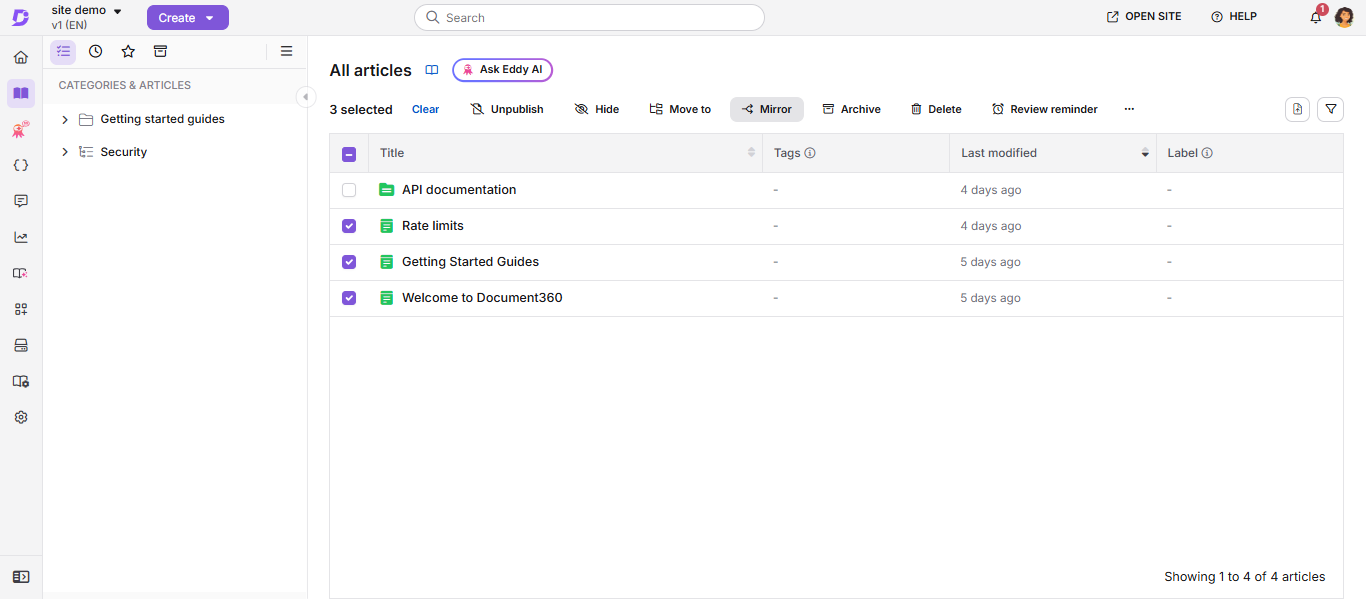Image resolution: width=1366 pixels, height=599 pixels.
Task: Open the Drive storage icon in sidebar
Action: click(x=21, y=345)
